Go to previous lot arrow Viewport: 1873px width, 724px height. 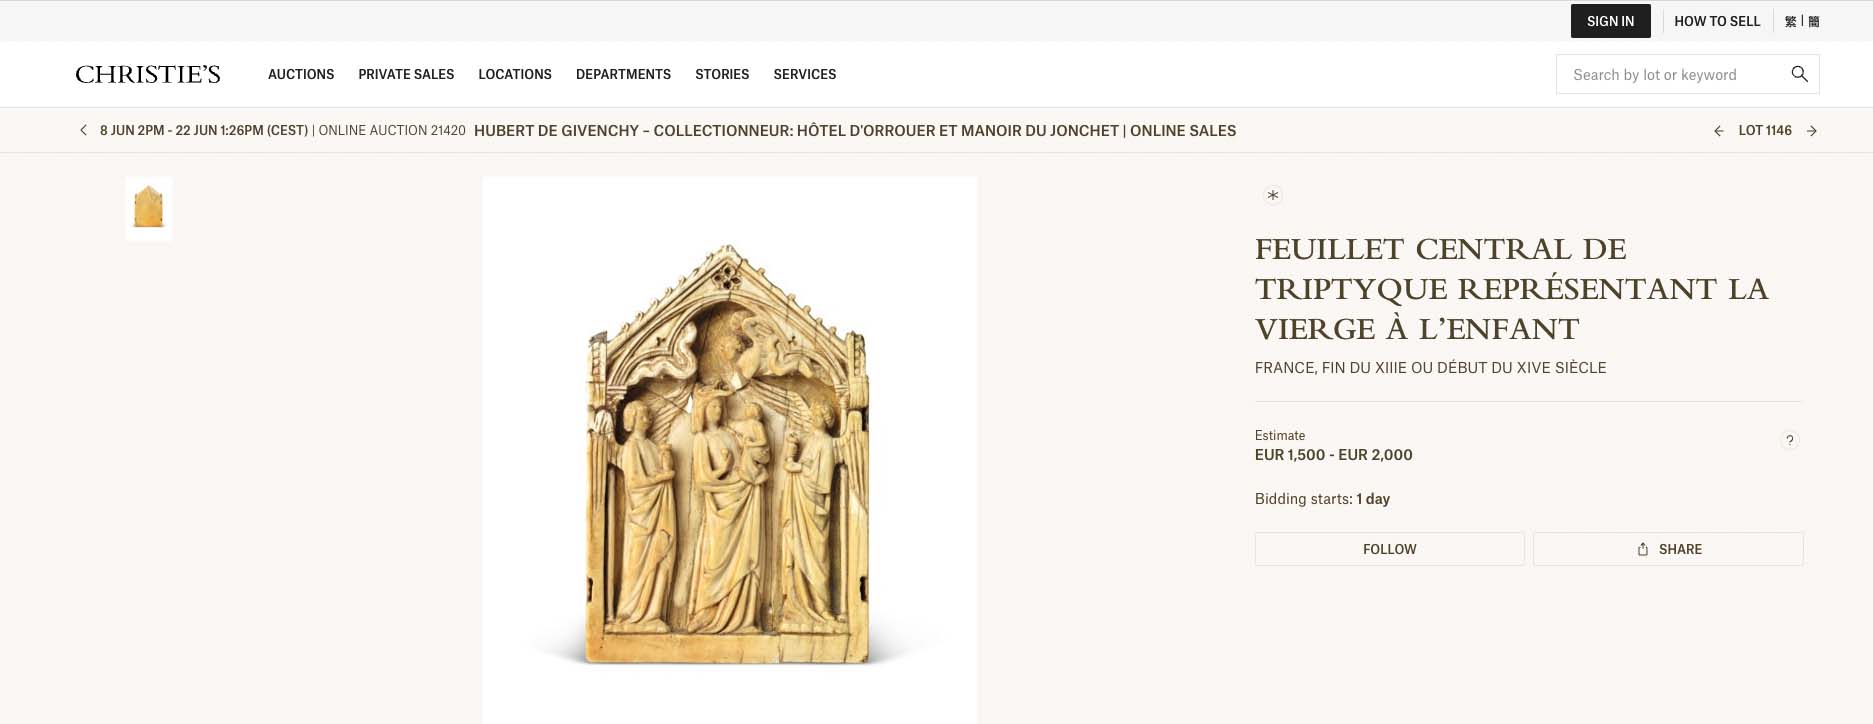[x=1718, y=131]
